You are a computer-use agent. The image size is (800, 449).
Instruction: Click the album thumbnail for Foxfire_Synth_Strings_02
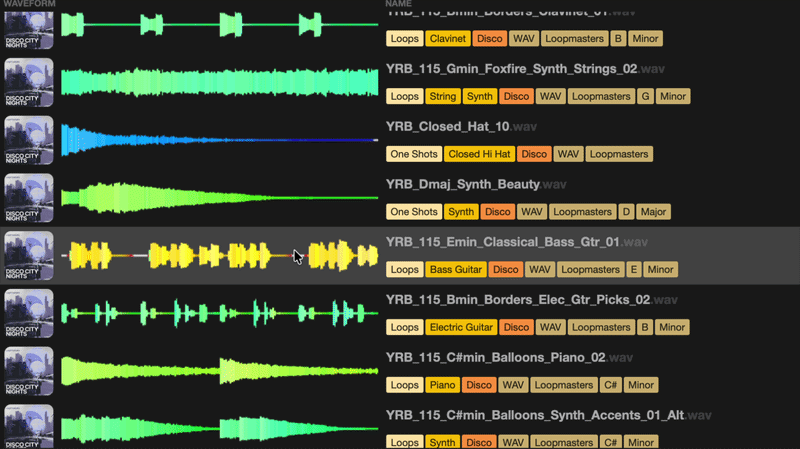pyautogui.click(x=29, y=82)
